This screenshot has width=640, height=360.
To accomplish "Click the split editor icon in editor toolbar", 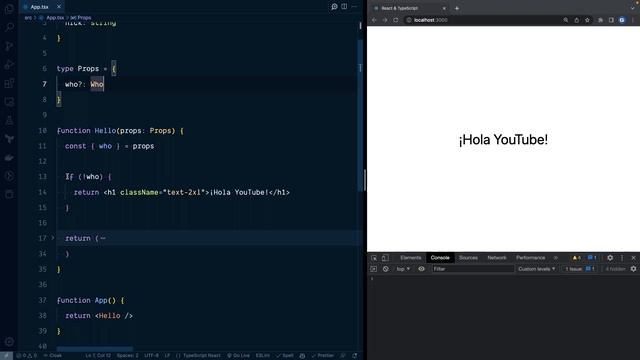I will click(x=344, y=7).
